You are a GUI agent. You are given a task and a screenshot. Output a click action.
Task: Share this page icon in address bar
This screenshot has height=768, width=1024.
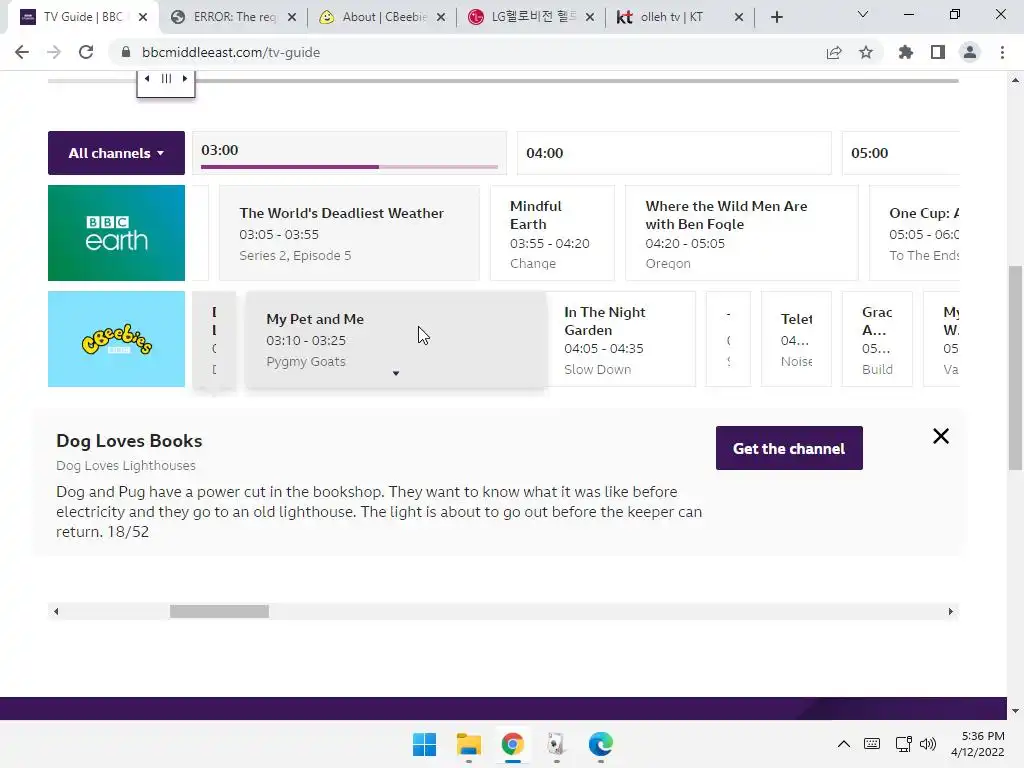coord(834,52)
